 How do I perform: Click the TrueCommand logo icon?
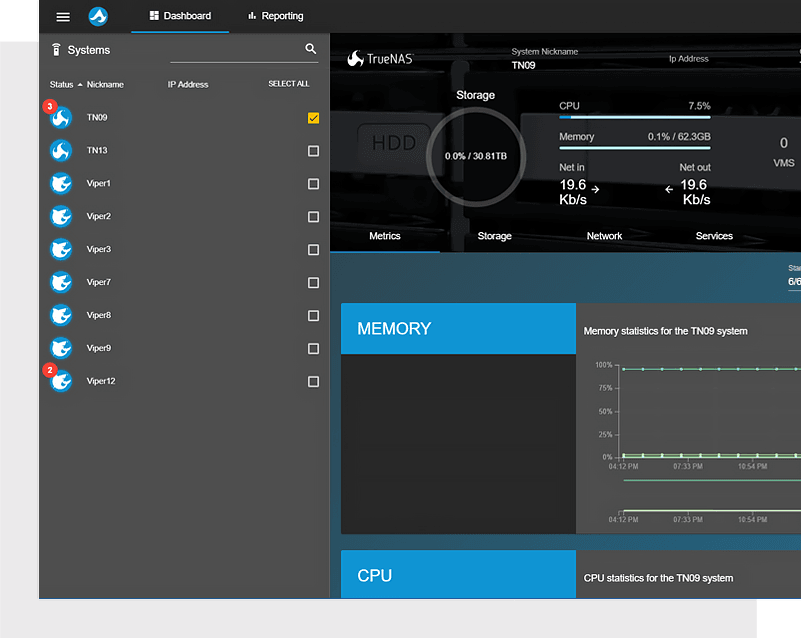point(98,16)
